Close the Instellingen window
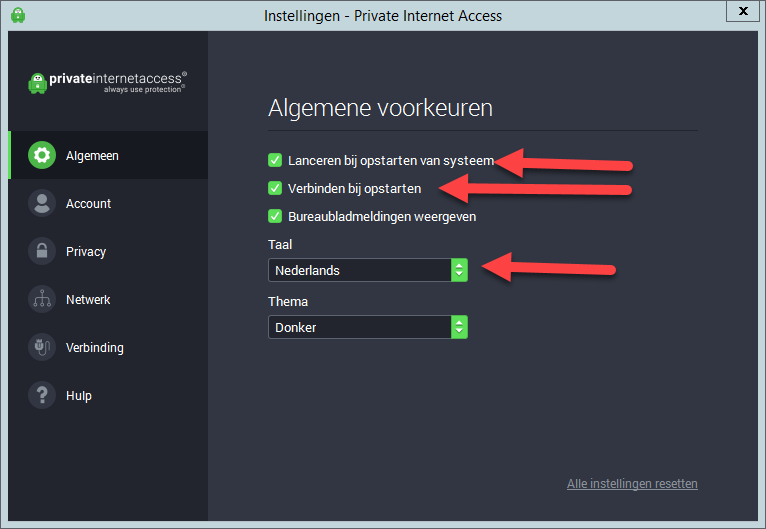 (x=740, y=12)
